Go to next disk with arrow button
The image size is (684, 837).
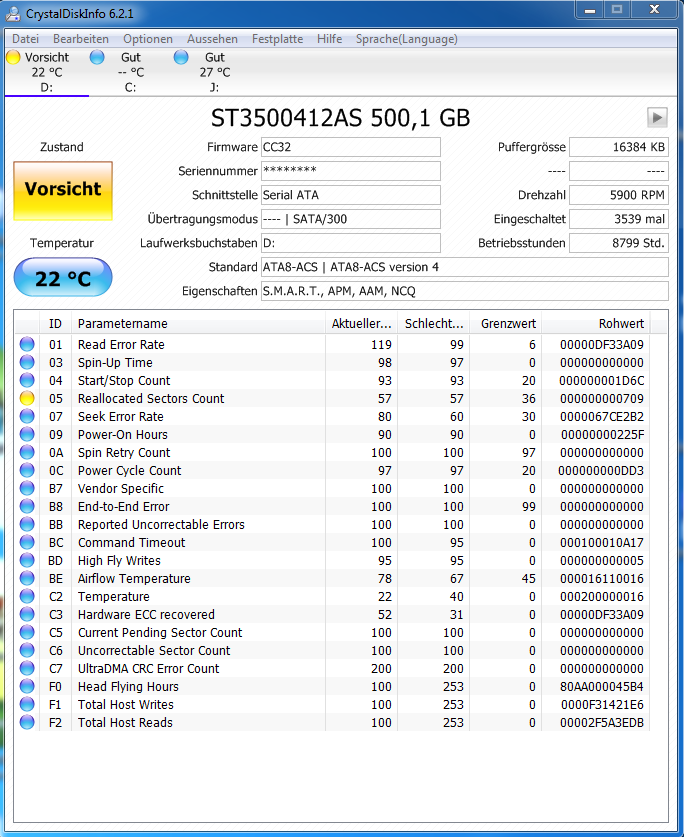(657, 117)
